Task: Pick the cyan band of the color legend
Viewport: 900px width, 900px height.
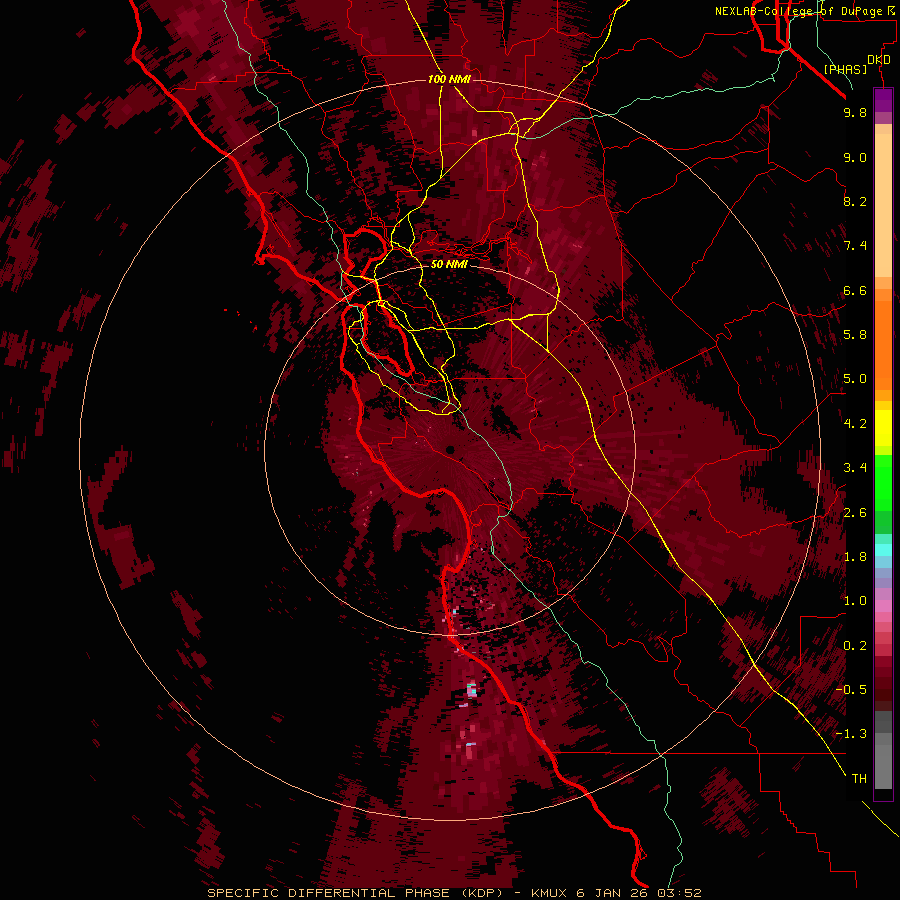Action: click(883, 549)
